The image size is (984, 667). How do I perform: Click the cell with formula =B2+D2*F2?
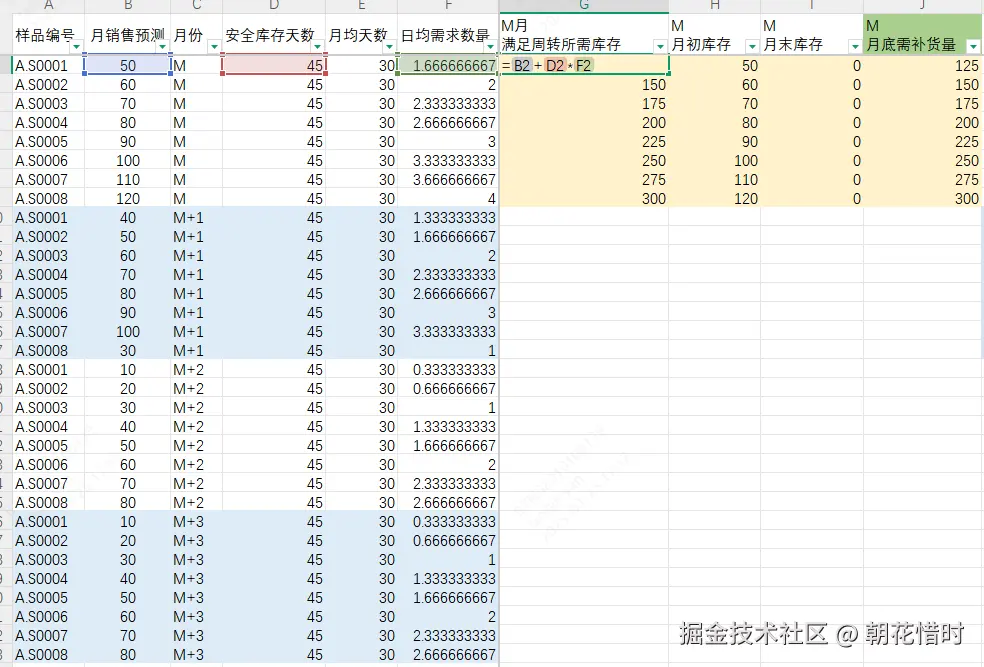coord(584,65)
